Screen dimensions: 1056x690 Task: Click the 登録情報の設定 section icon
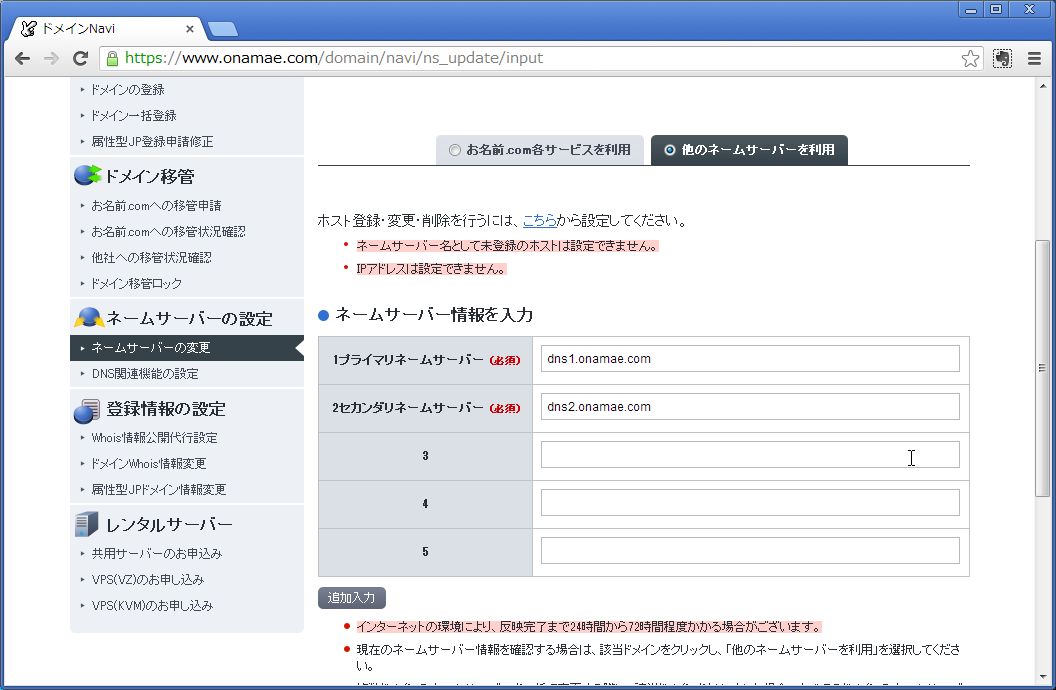tap(87, 410)
